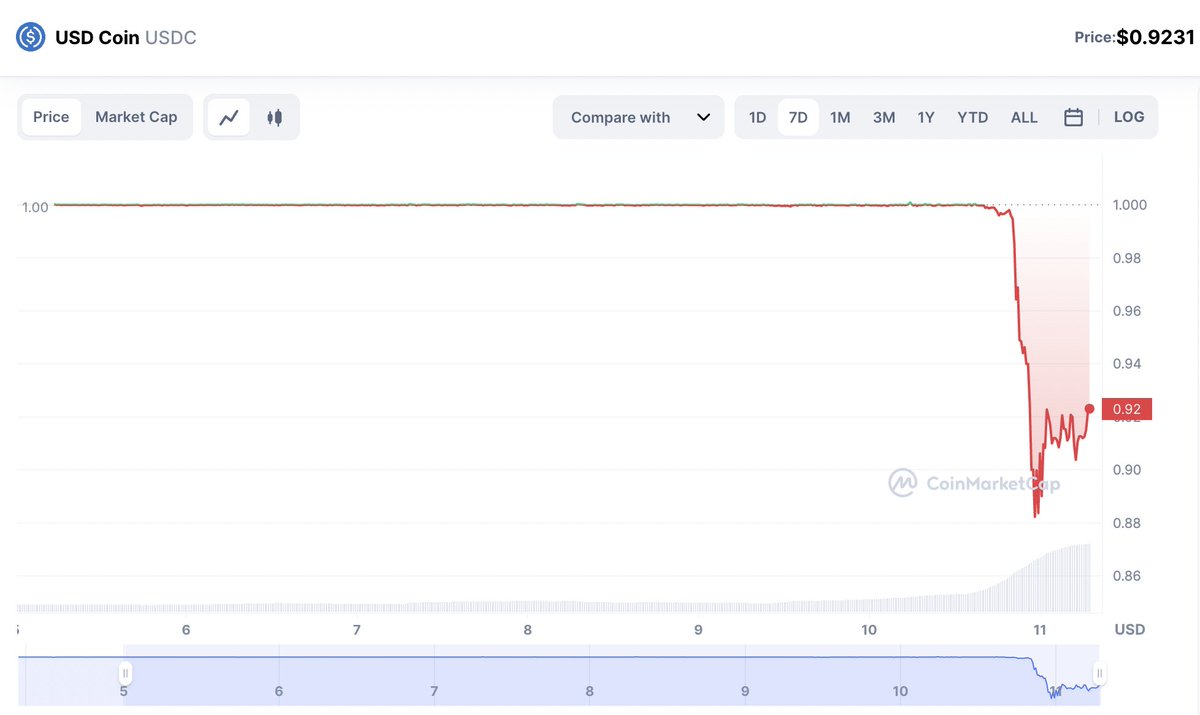Click the USDC ticker symbol
The height and width of the screenshot is (715, 1200).
tap(171, 38)
